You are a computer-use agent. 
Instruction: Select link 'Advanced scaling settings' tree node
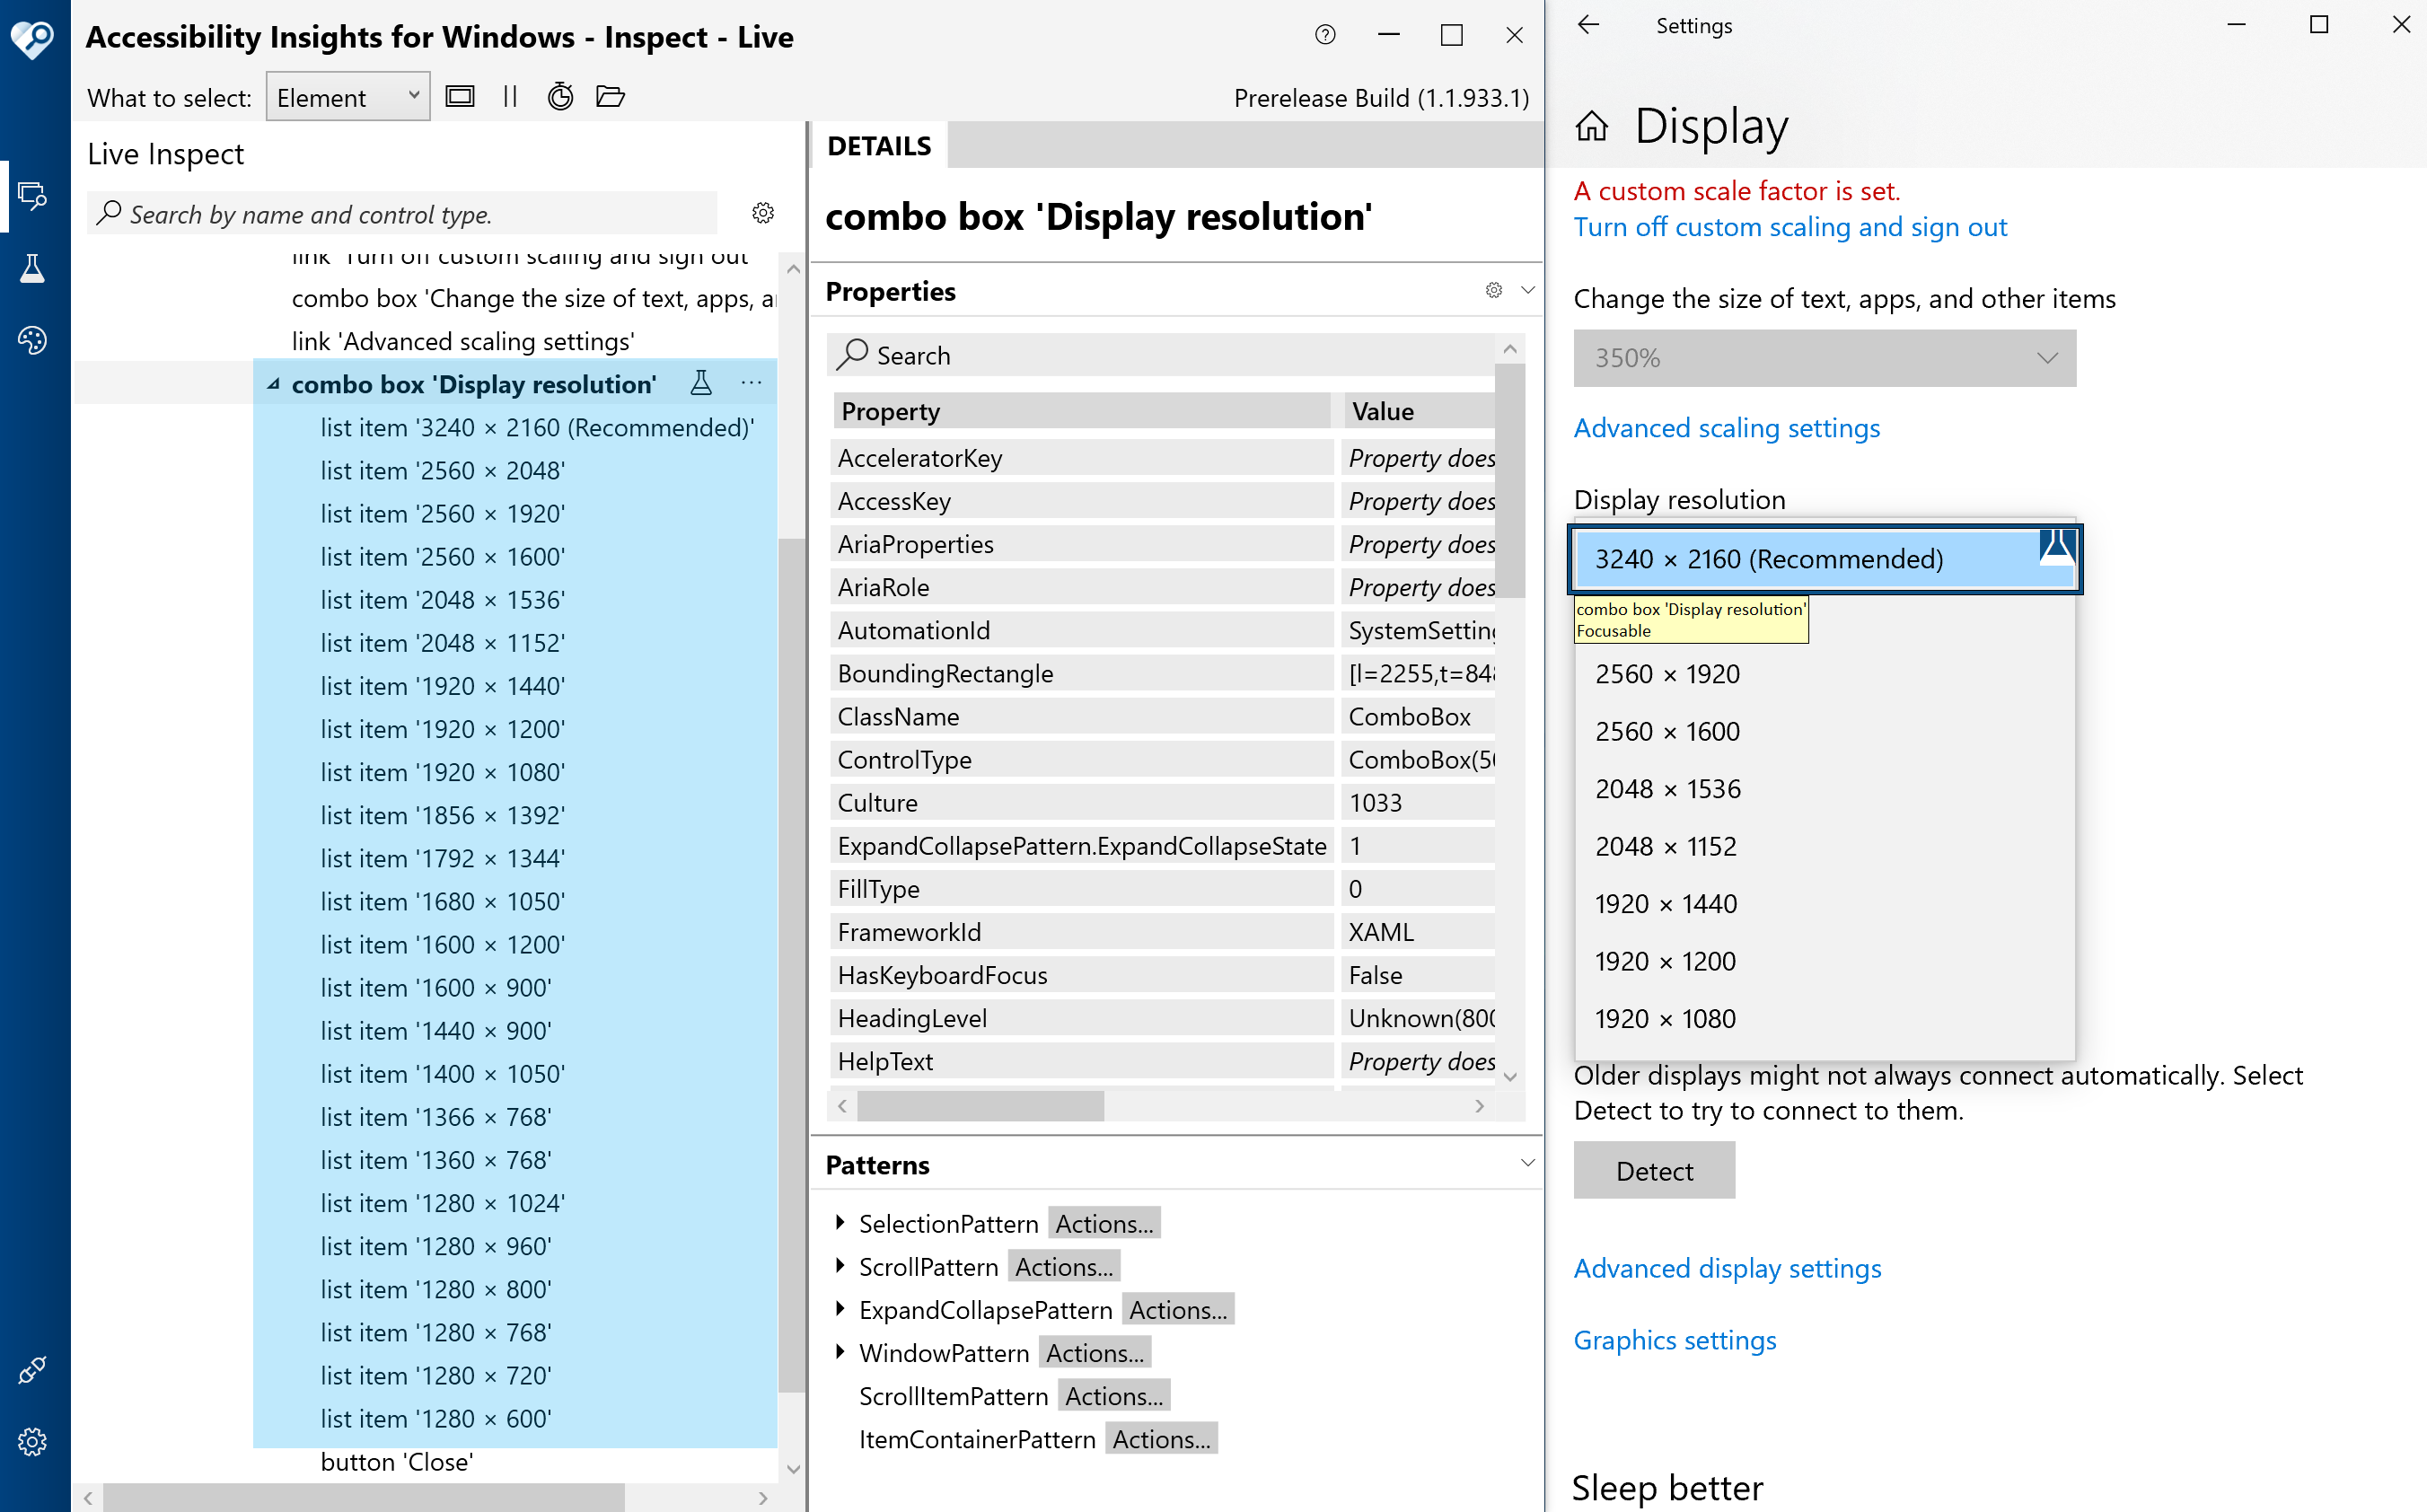tap(463, 341)
